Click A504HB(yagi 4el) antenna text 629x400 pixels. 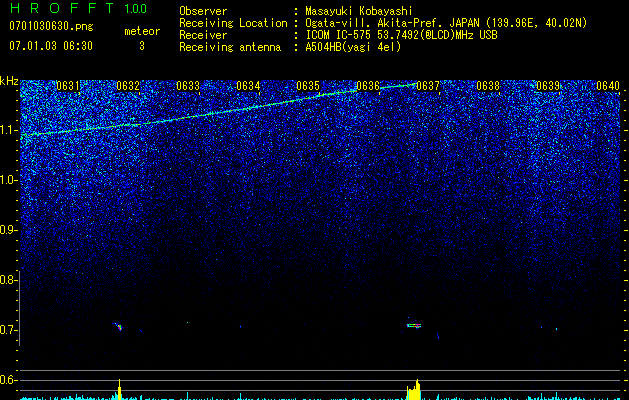(x=353, y=47)
